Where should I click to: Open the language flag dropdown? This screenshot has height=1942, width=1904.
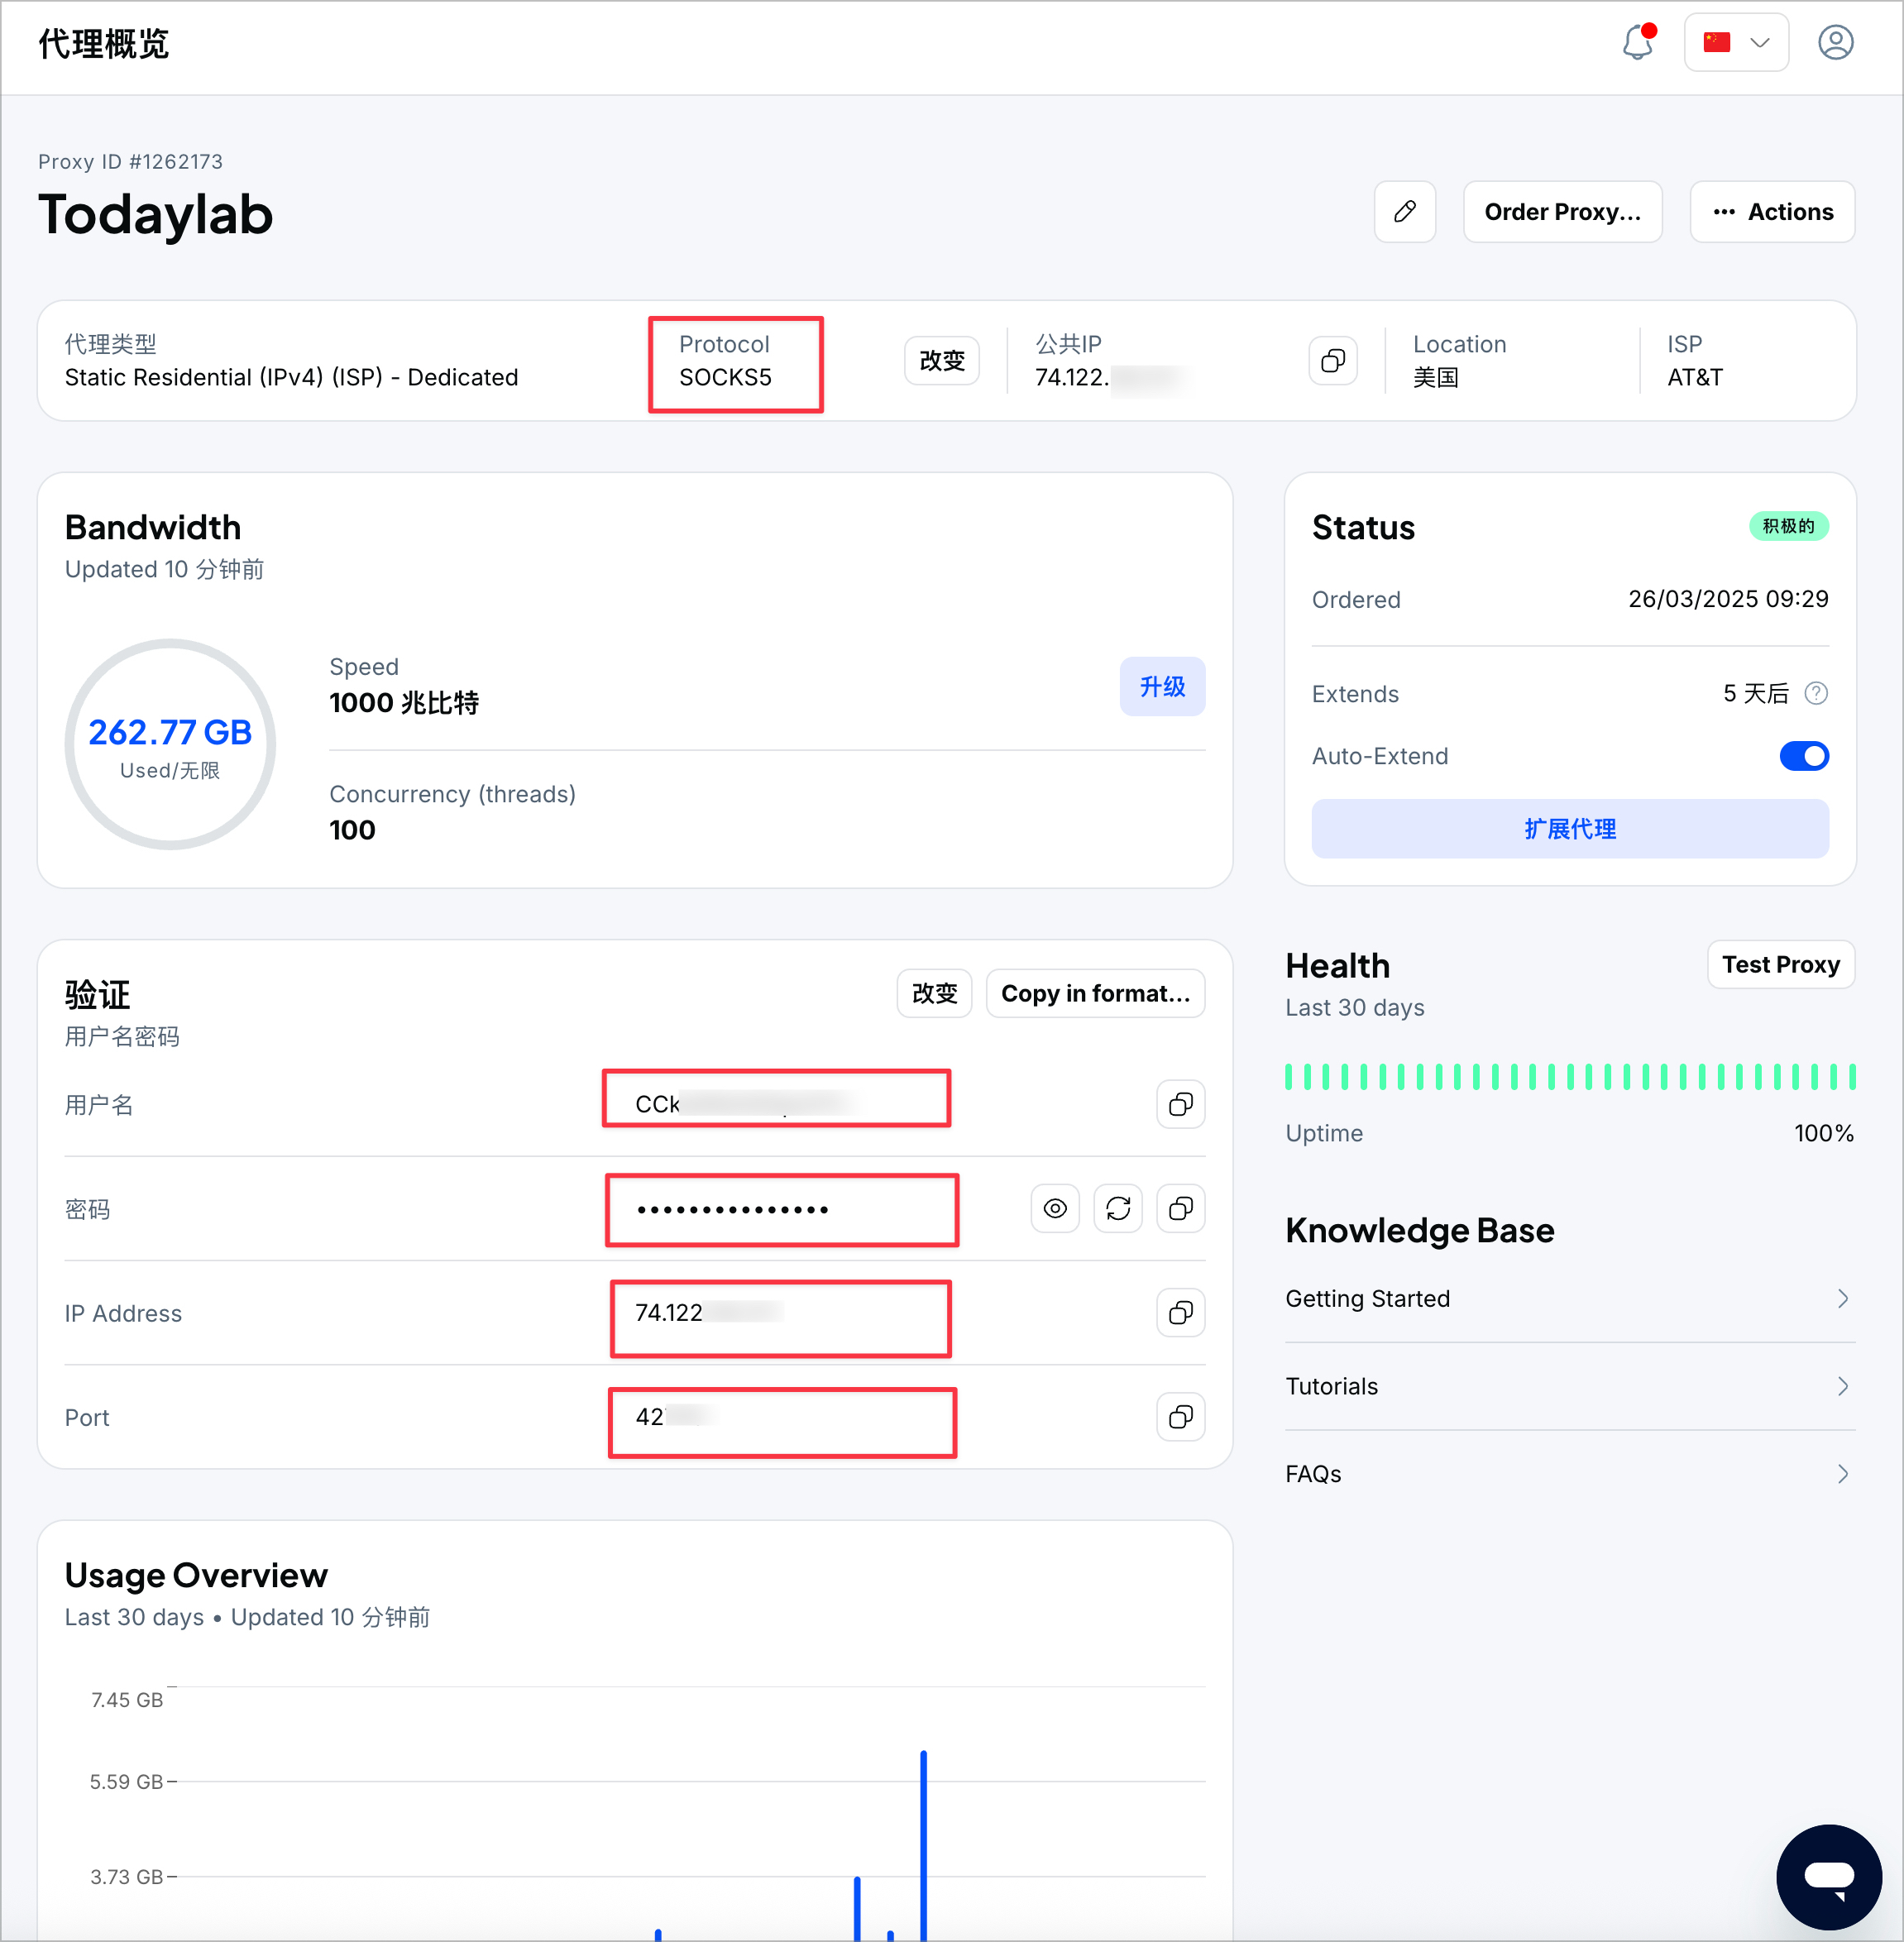[x=1735, y=43]
